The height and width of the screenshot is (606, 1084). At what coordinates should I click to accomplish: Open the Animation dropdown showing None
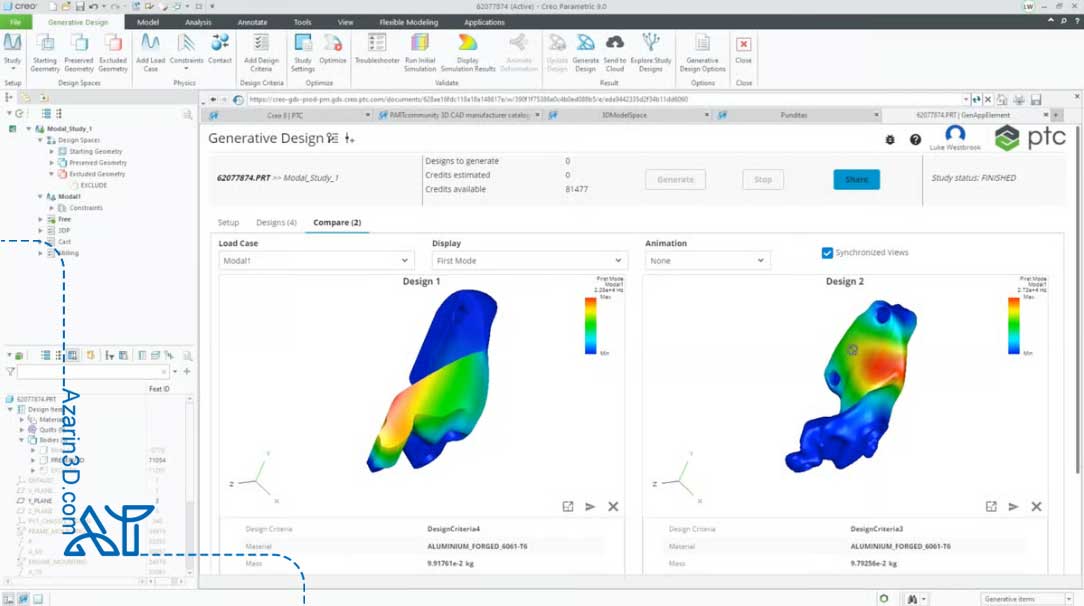pos(707,261)
